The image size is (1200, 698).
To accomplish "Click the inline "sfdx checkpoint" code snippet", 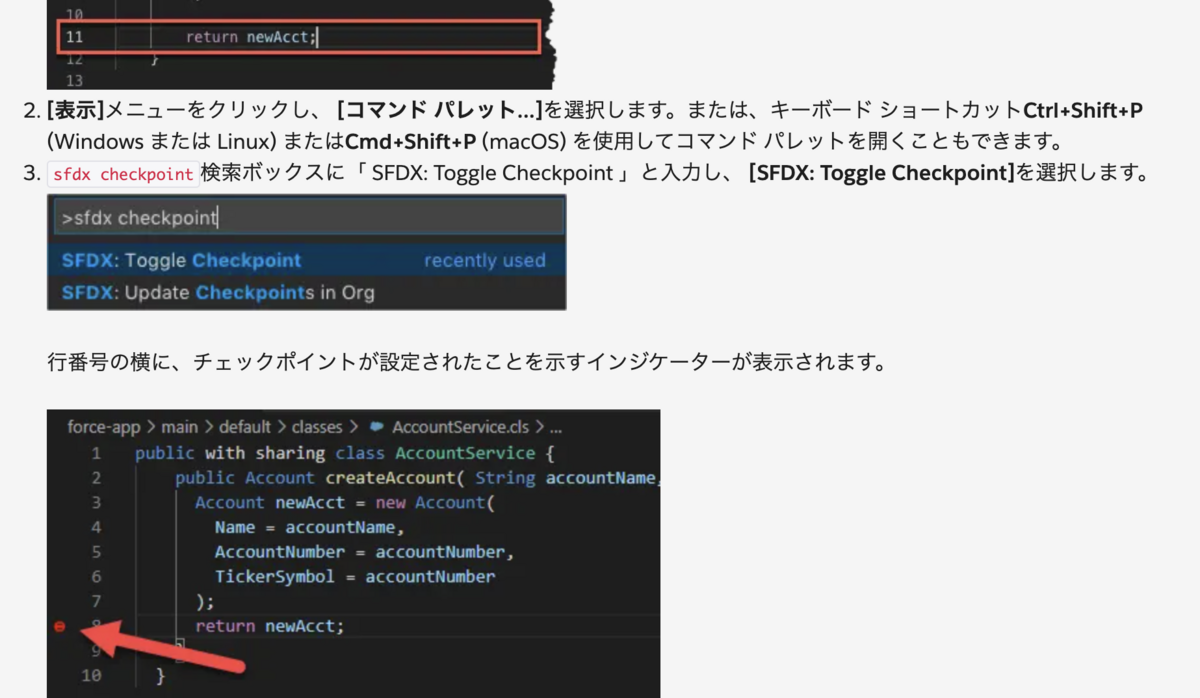I will (x=122, y=173).
